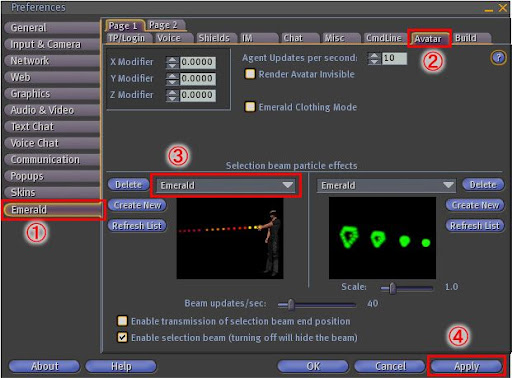Open the left Emerald beam dropdown
Viewport: 512px width, 378px height.
click(x=226, y=185)
